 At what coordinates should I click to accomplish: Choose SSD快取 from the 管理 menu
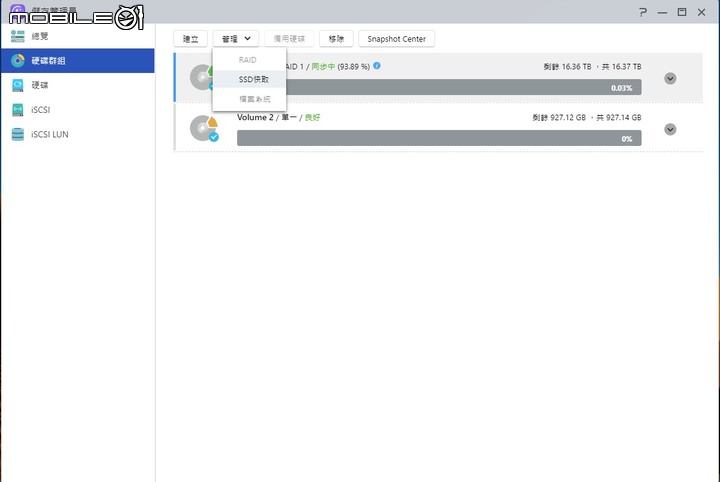[249, 79]
